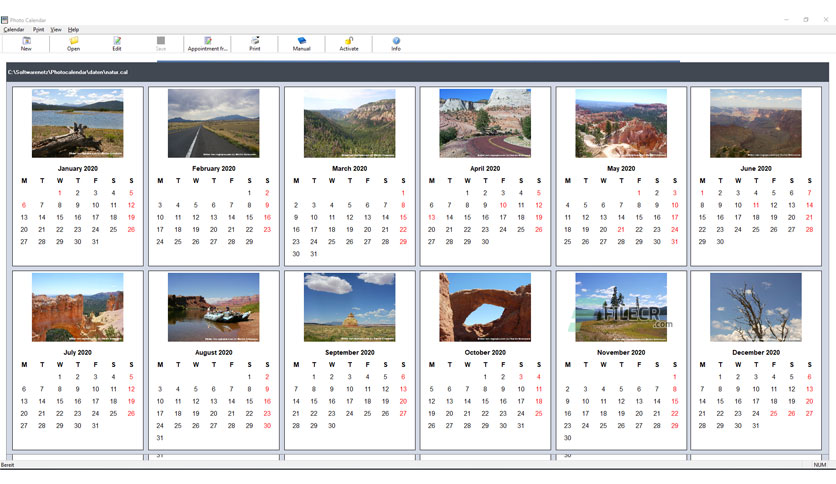Select the May 2020 red canyon photo
836x484 pixels.
coord(621,123)
